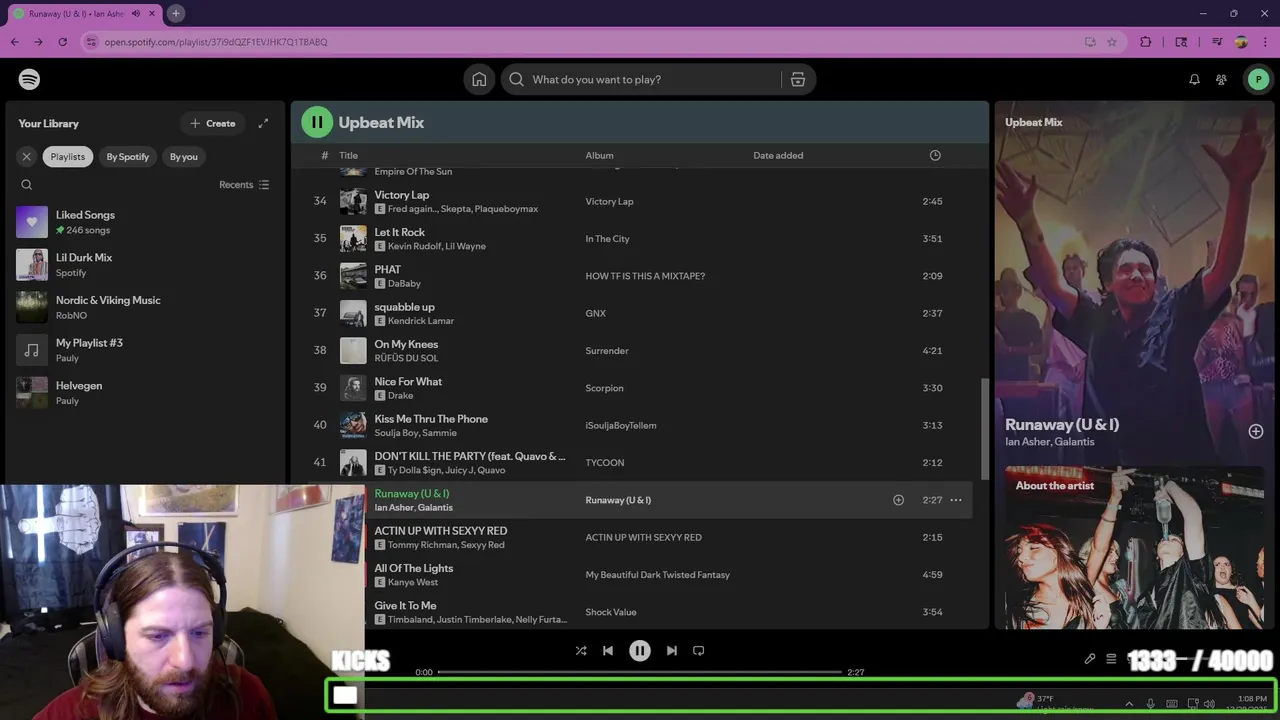
Task: Open Friend Activity icon
Action: (1221, 79)
